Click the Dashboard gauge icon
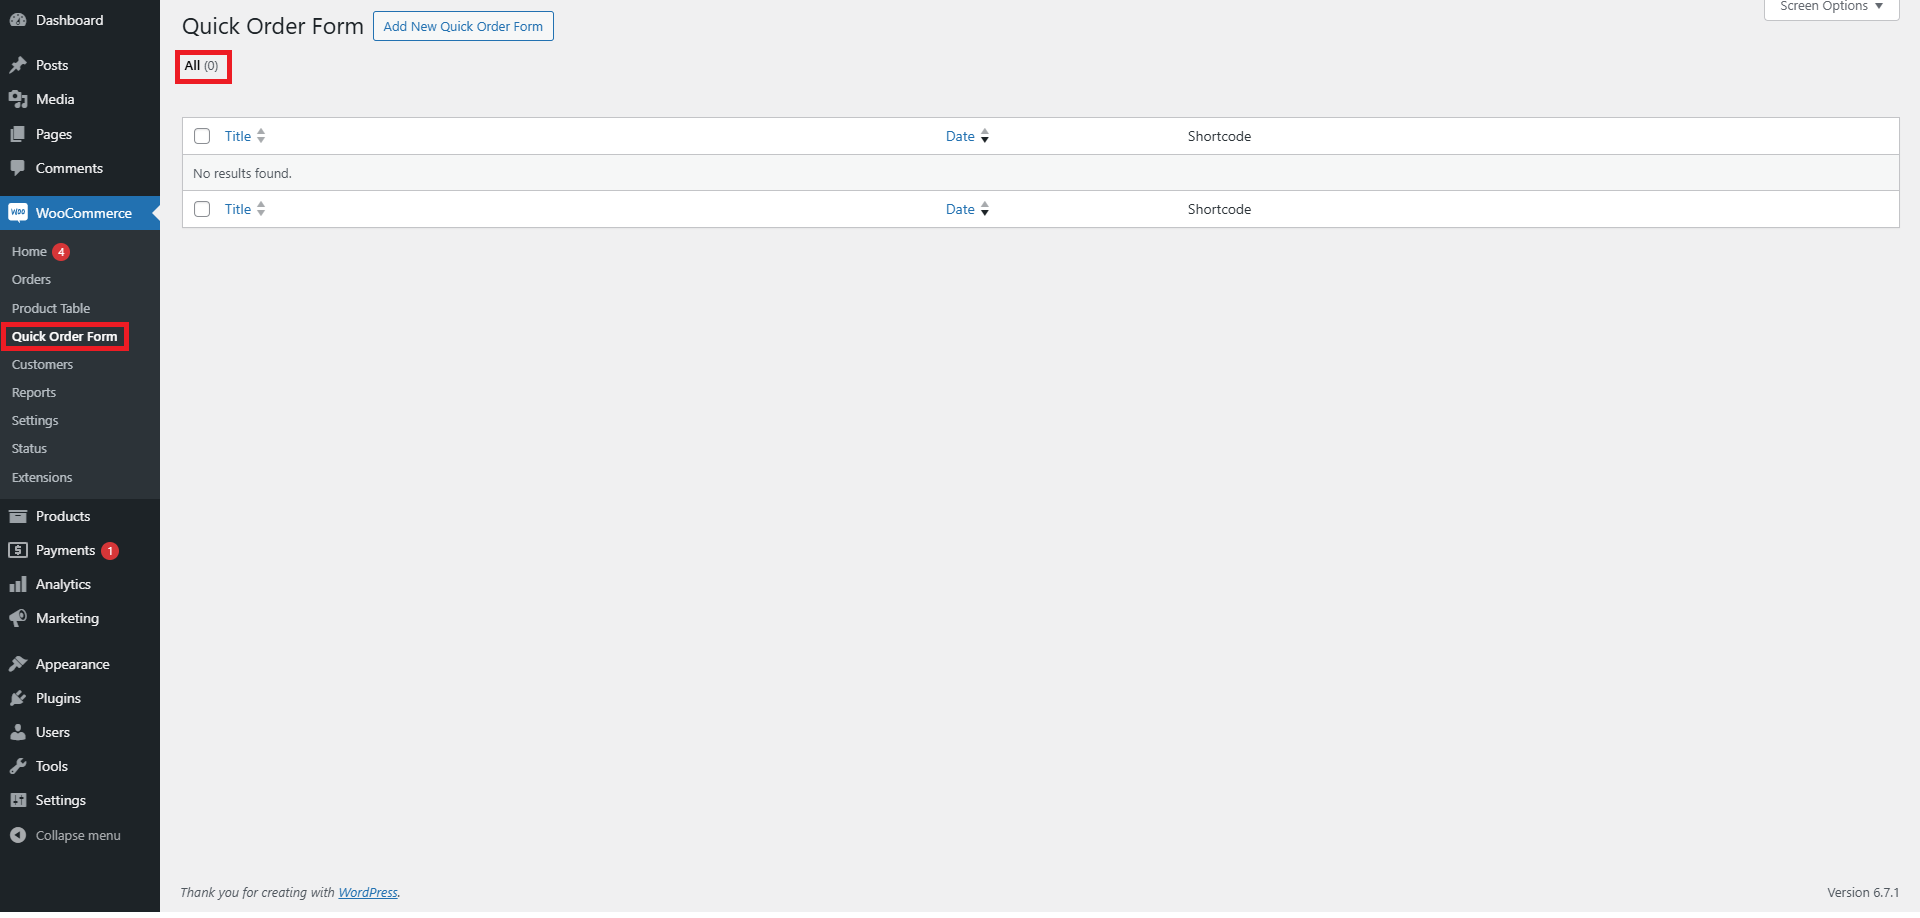This screenshot has width=1920, height=918. [x=18, y=20]
